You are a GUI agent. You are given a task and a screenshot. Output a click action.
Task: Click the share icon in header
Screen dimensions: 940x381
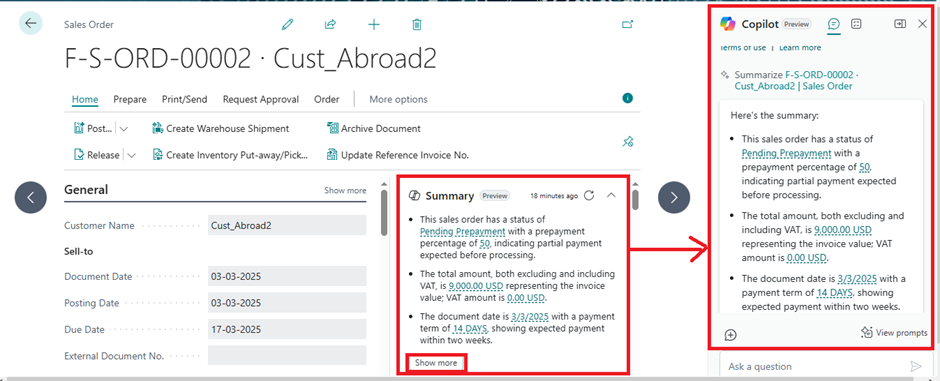330,25
